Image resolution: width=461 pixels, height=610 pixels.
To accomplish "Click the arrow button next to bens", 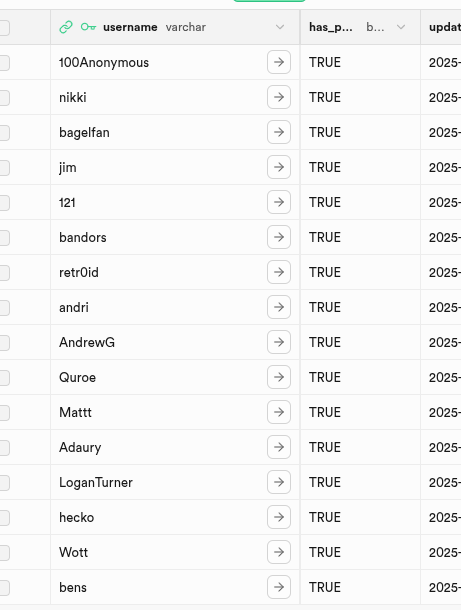I will click(x=279, y=587).
